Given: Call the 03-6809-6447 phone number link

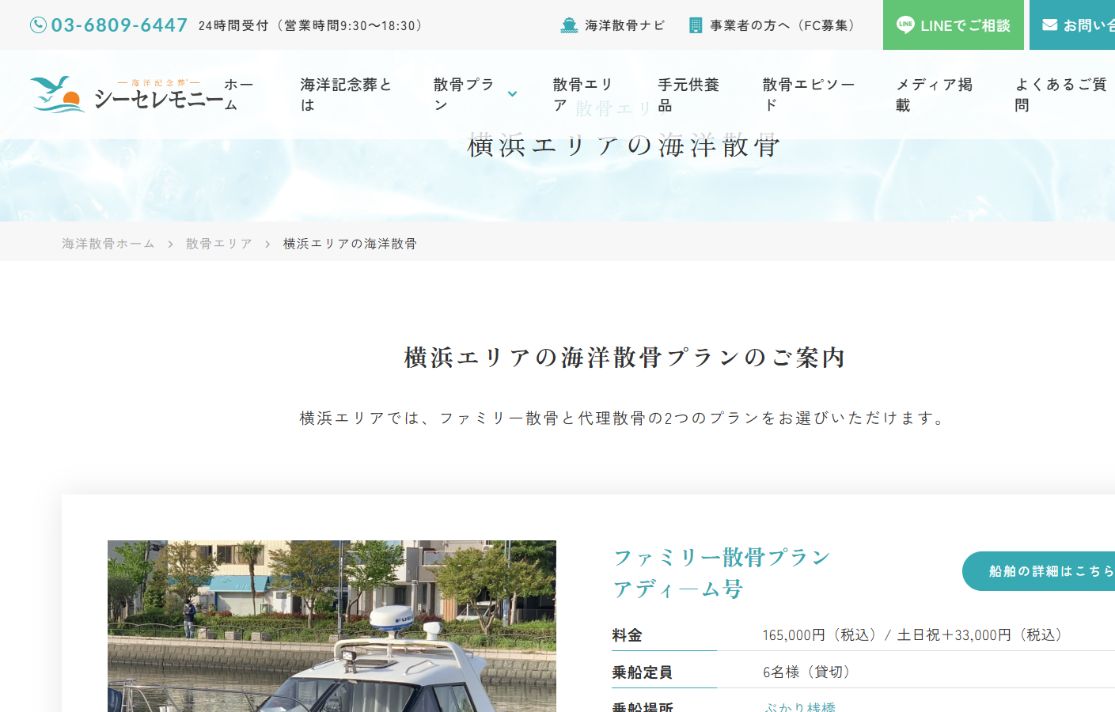Looking at the screenshot, I should tap(119, 26).
